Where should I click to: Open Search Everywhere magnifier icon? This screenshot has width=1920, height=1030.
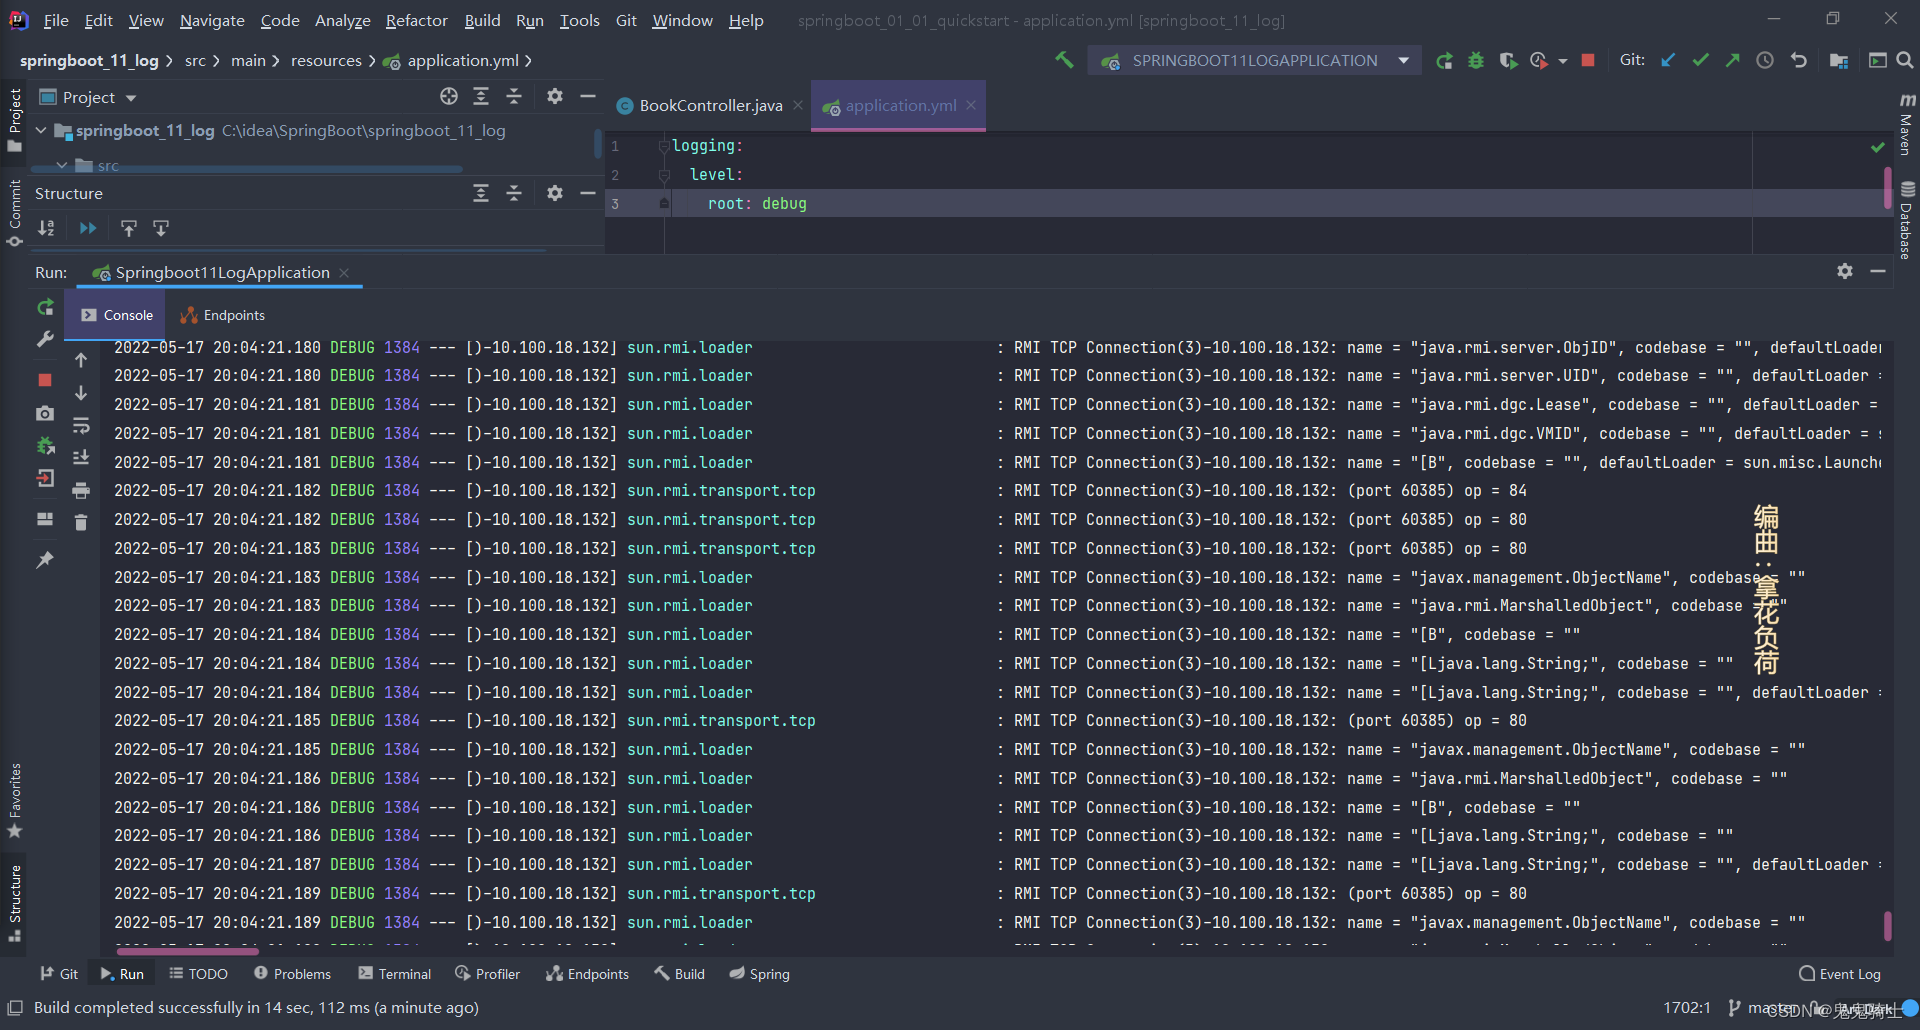pyautogui.click(x=1905, y=61)
